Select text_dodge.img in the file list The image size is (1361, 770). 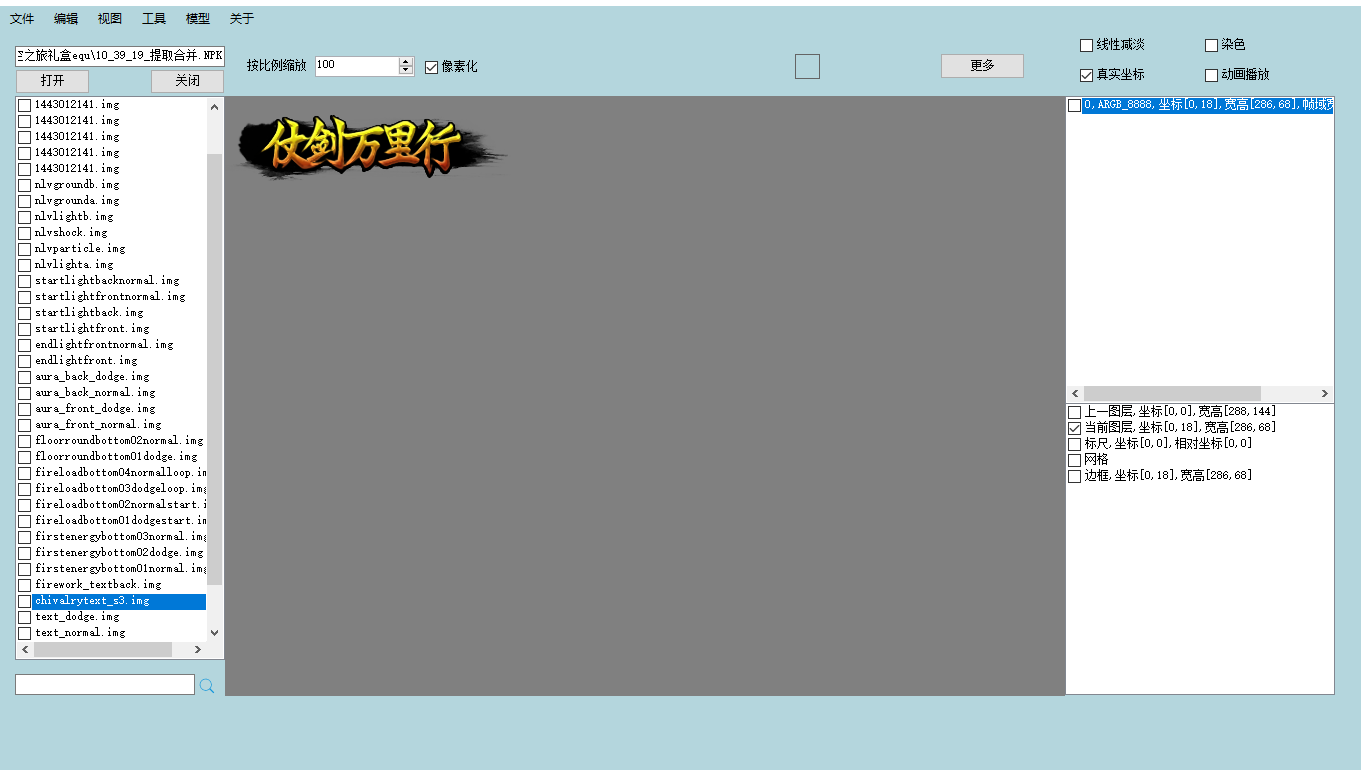(x=77, y=617)
